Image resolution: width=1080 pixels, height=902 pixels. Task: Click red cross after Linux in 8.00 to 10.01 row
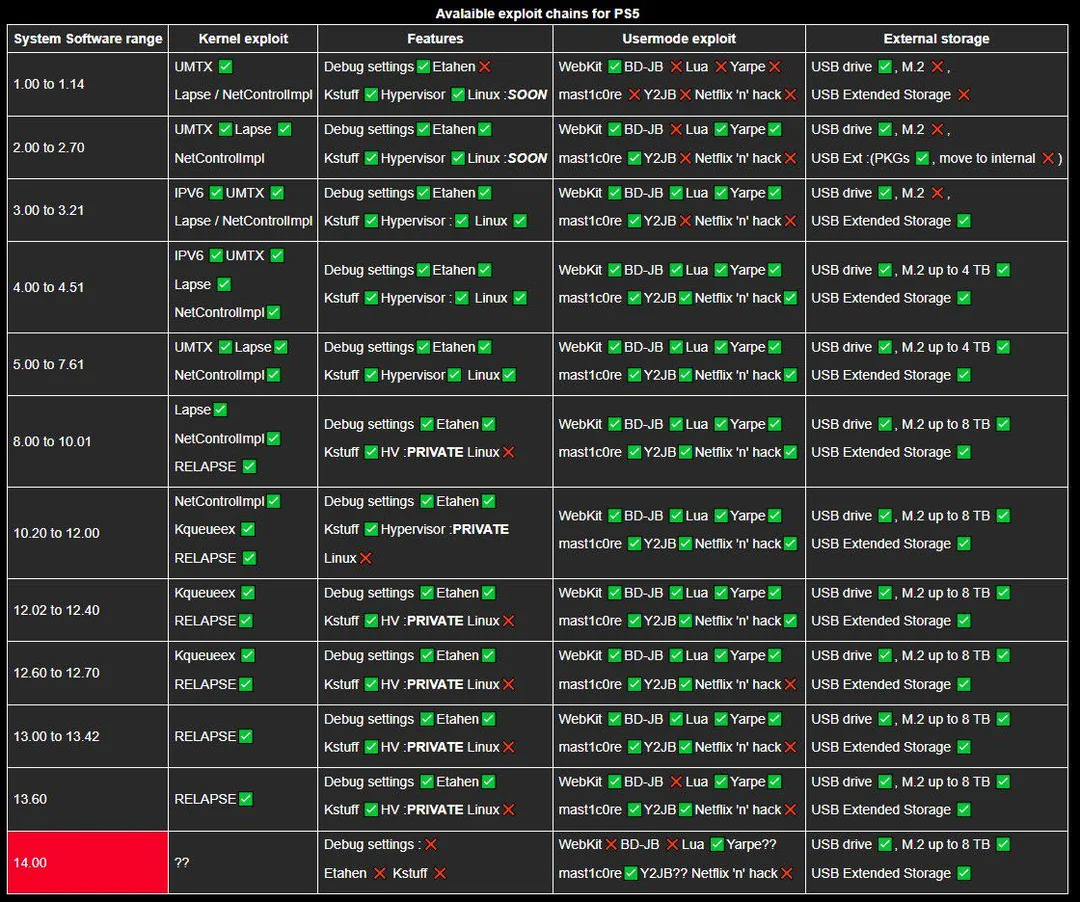coord(508,452)
